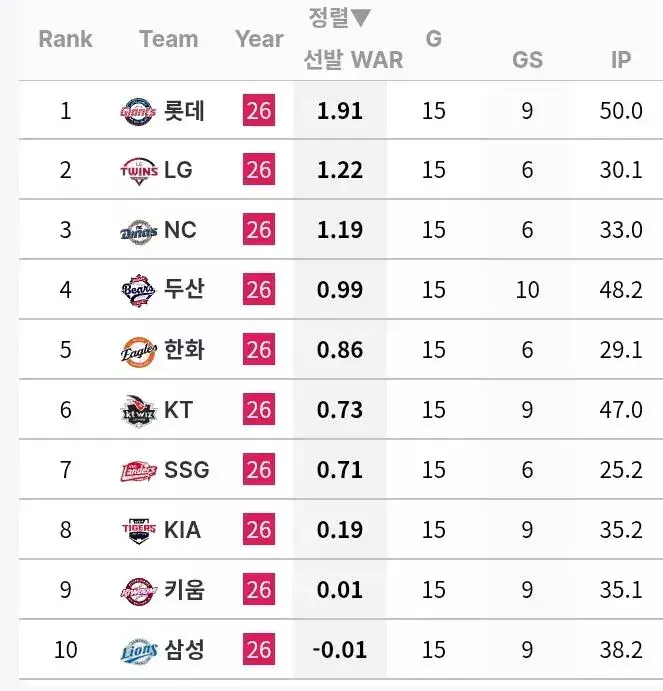663x691 pixels.
Task: Click the Hanwha Eagles team logo
Action: [x=138, y=350]
